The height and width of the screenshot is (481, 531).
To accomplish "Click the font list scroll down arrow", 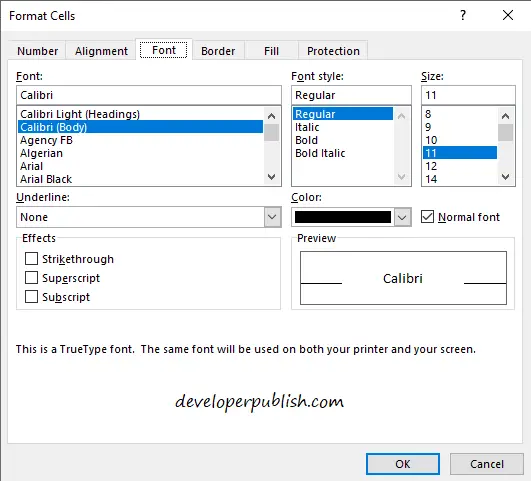I will tap(272, 176).
